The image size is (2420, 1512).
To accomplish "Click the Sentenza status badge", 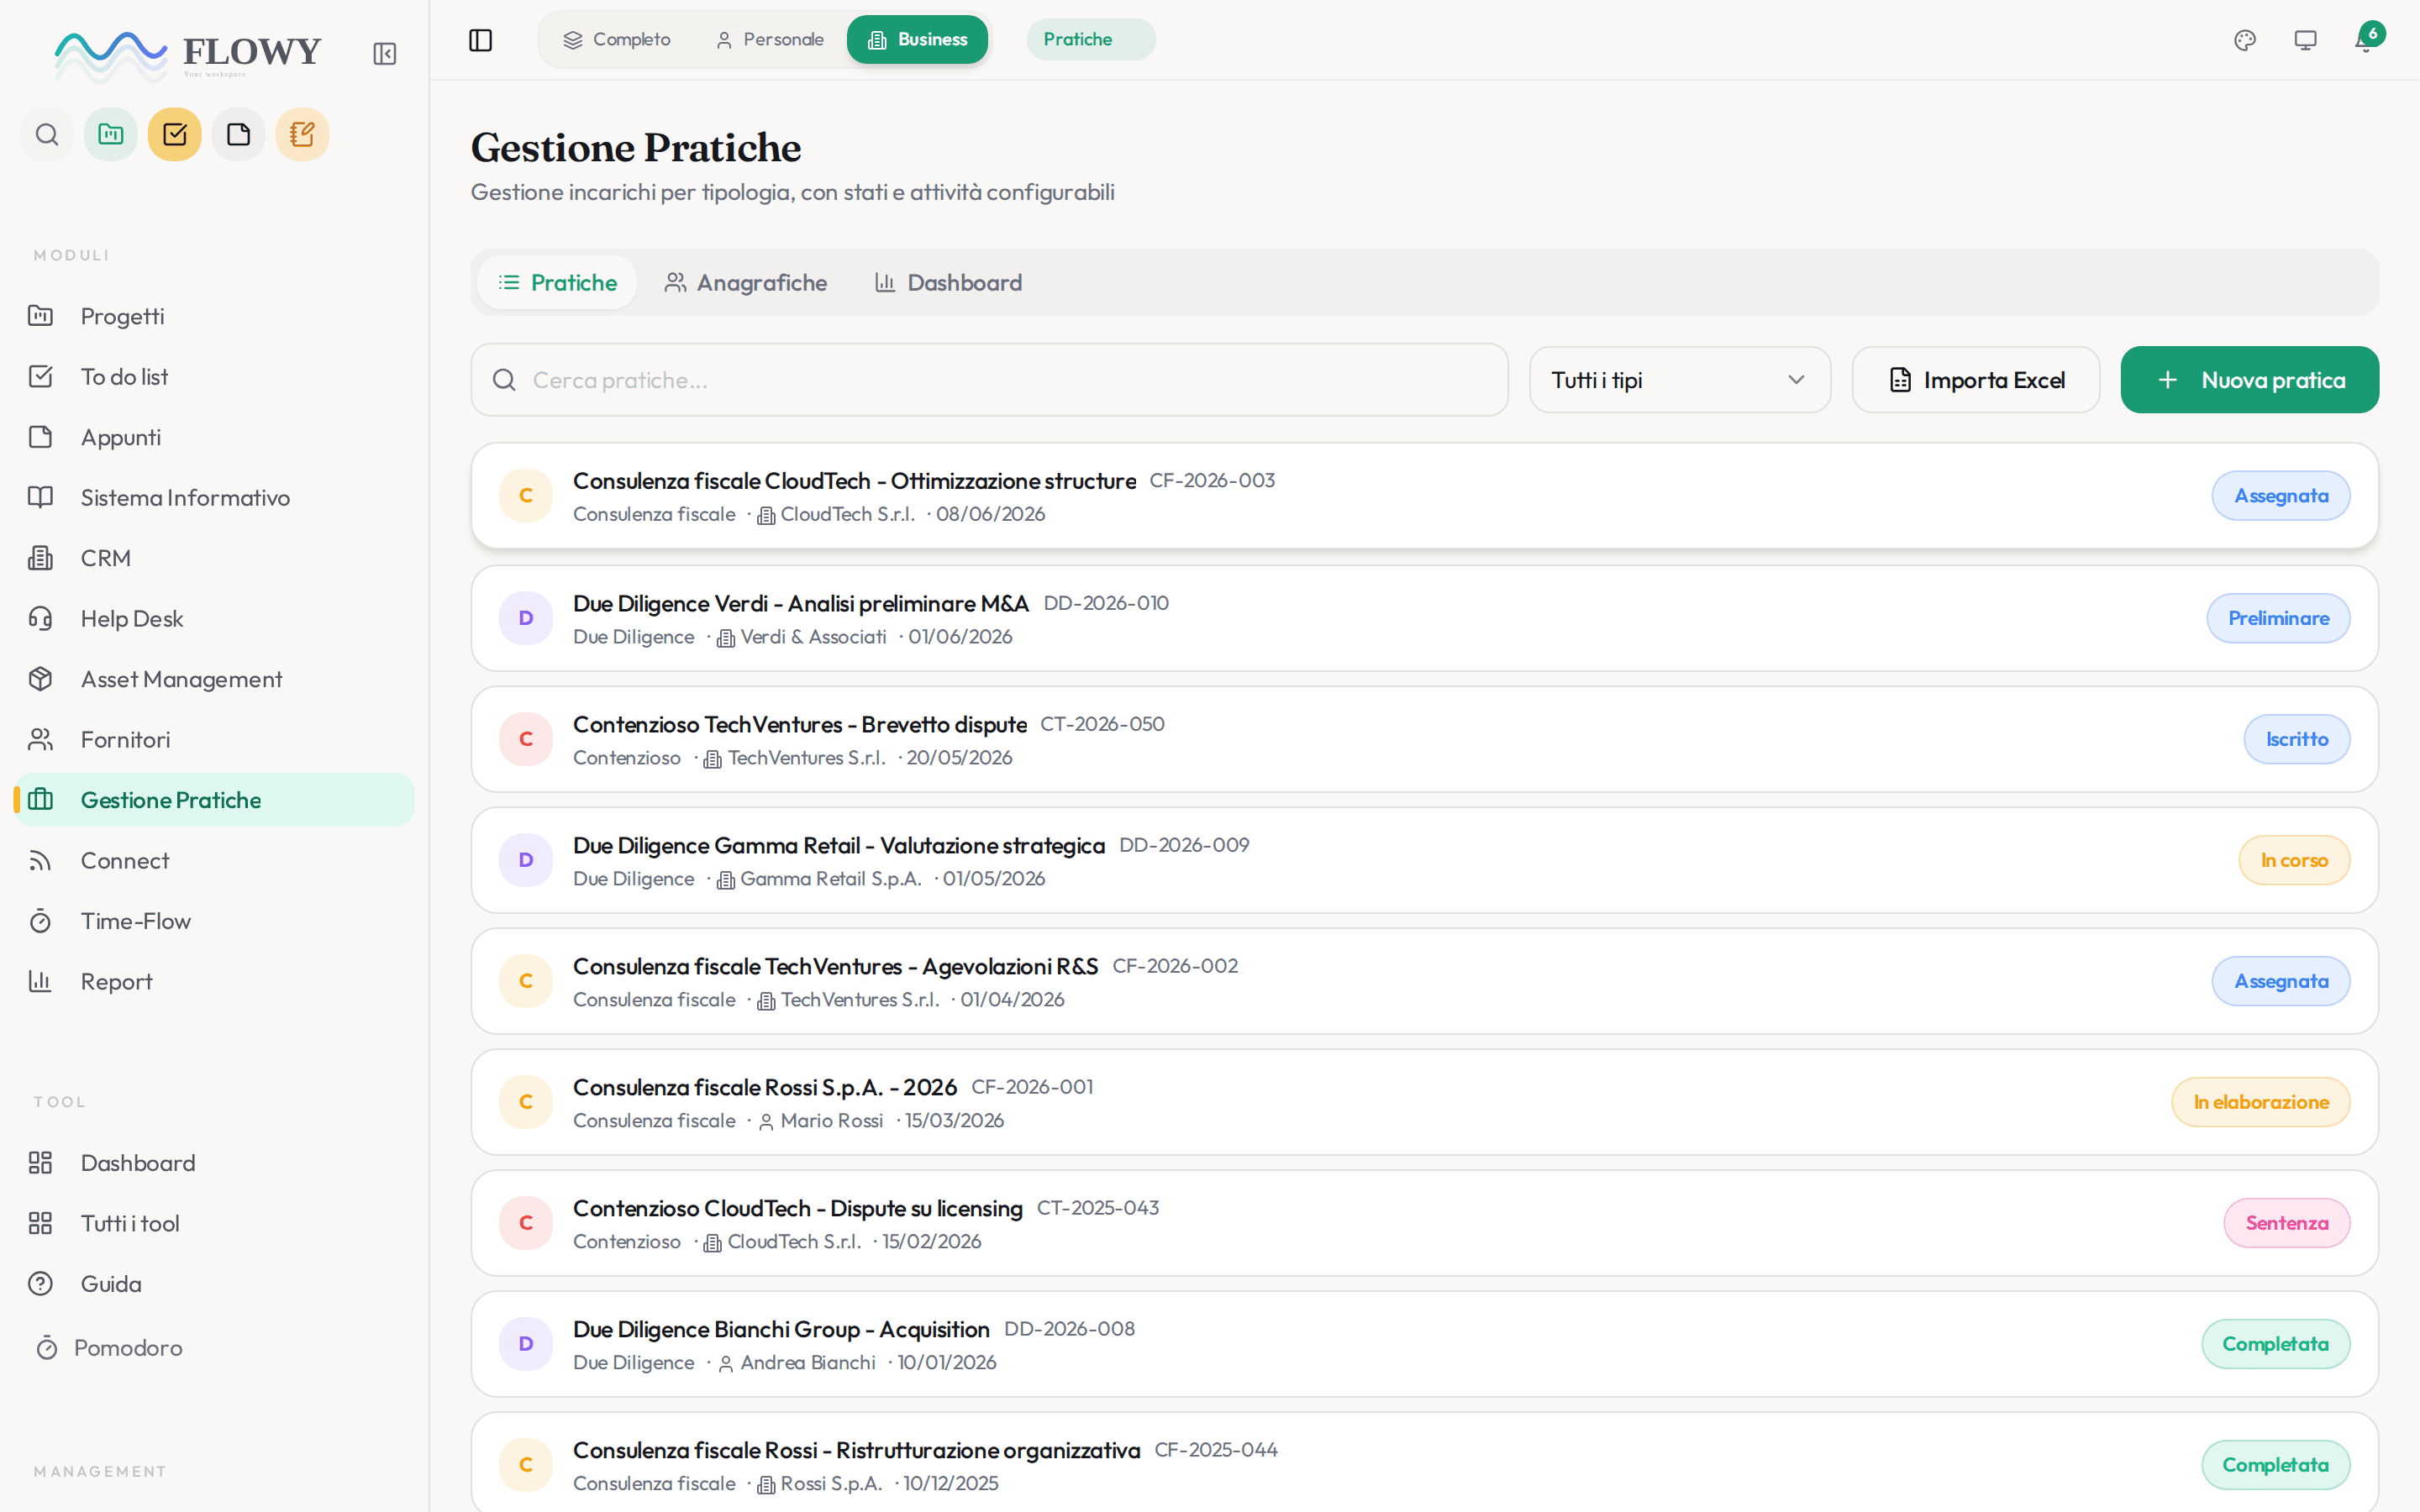I will tap(2287, 1223).
